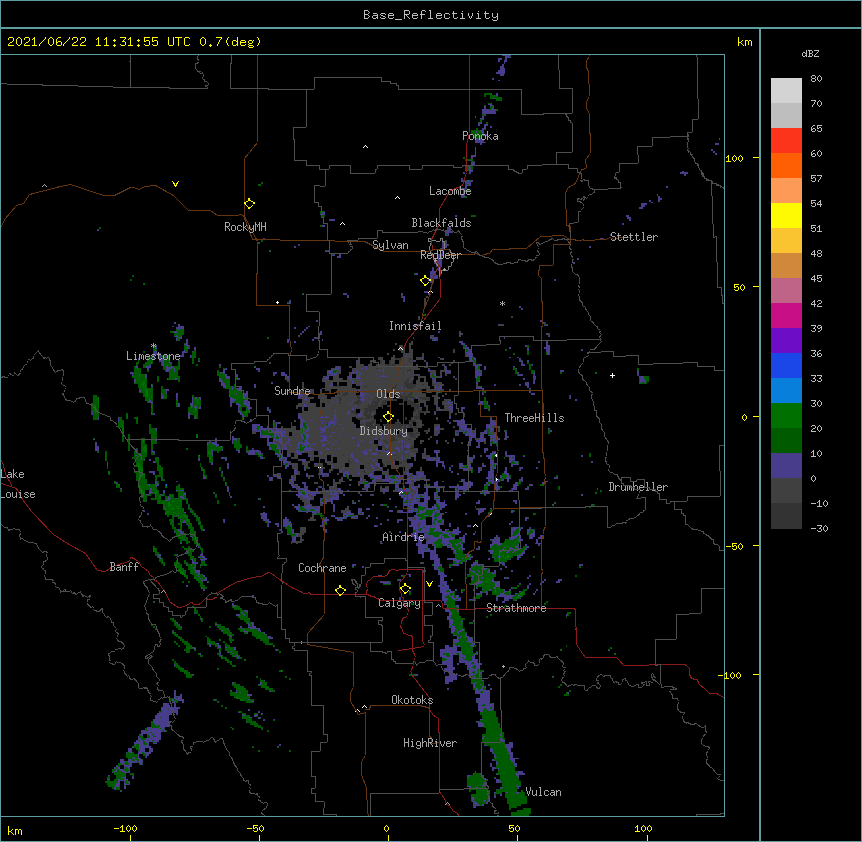Click the green 30 dBZ legend swatch

(x=786, y=416)
